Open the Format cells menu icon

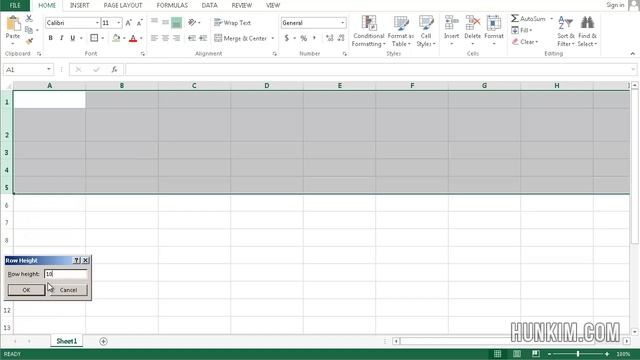(x=494, y=23)
